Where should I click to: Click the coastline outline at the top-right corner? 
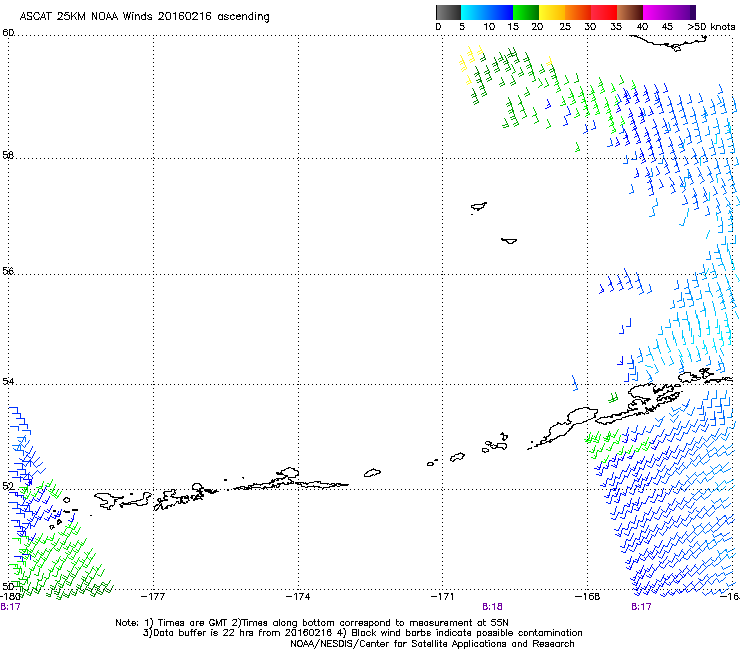[x=670, y=42]
